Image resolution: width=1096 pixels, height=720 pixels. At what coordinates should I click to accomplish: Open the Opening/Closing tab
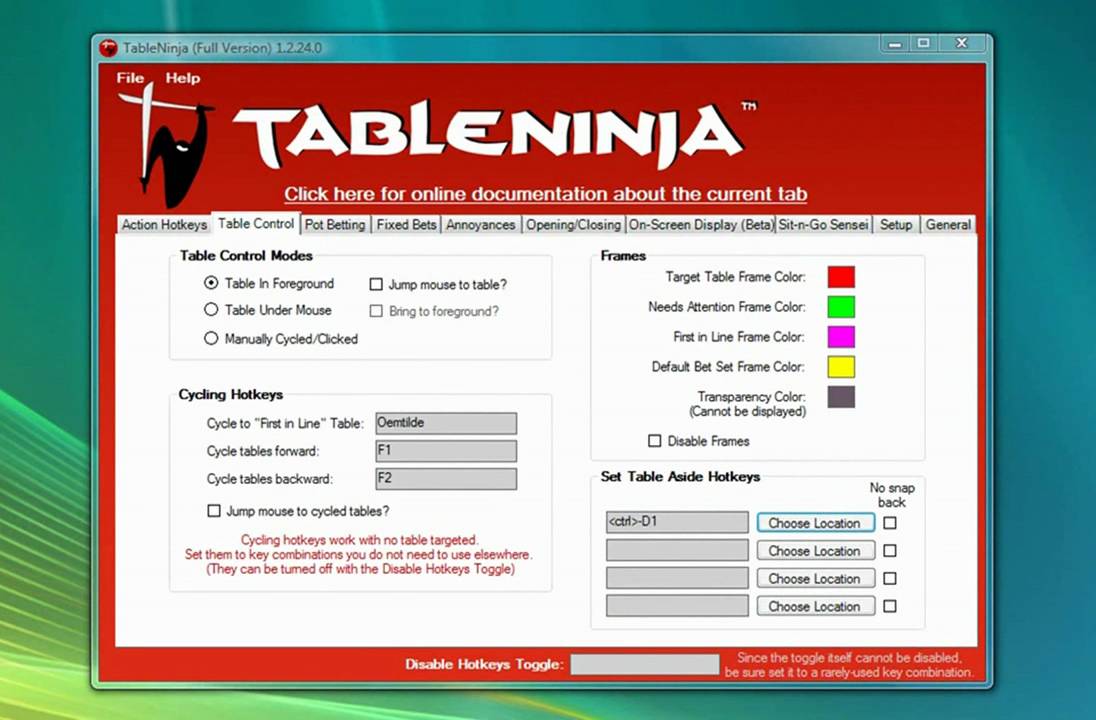coord(573,224)
